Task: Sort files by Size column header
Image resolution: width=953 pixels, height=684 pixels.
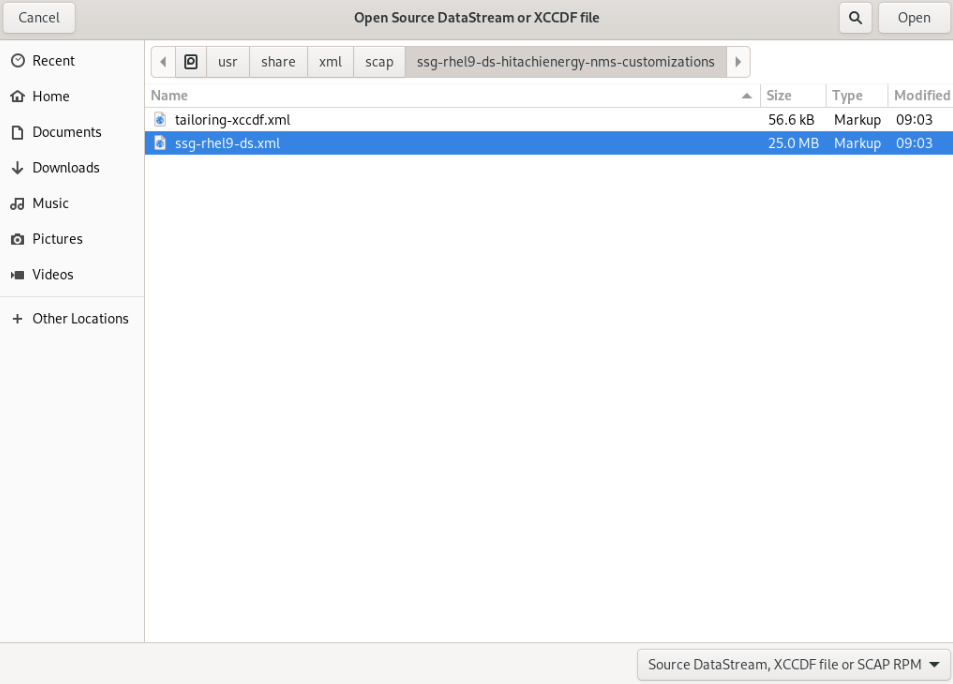Action: (779, 96)
